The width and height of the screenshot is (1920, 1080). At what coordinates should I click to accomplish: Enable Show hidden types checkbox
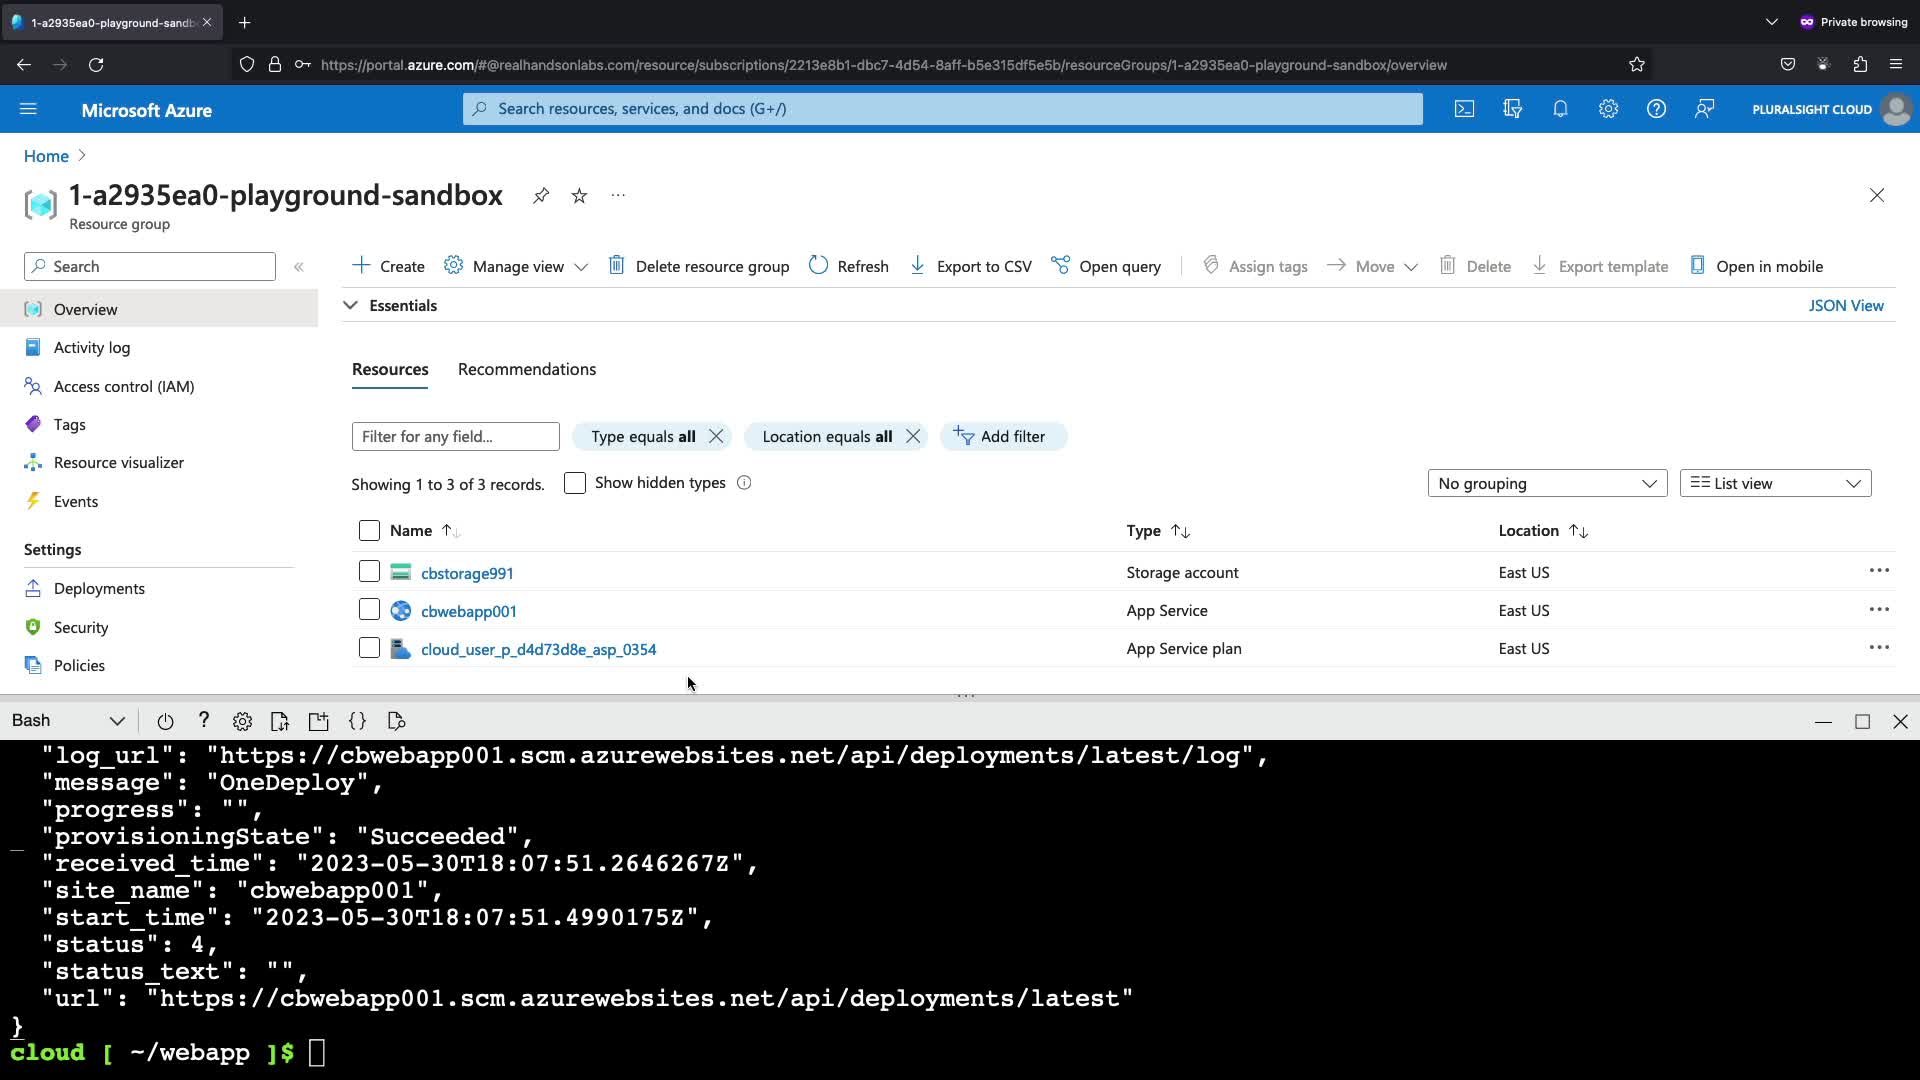click(x=575, y=484)
